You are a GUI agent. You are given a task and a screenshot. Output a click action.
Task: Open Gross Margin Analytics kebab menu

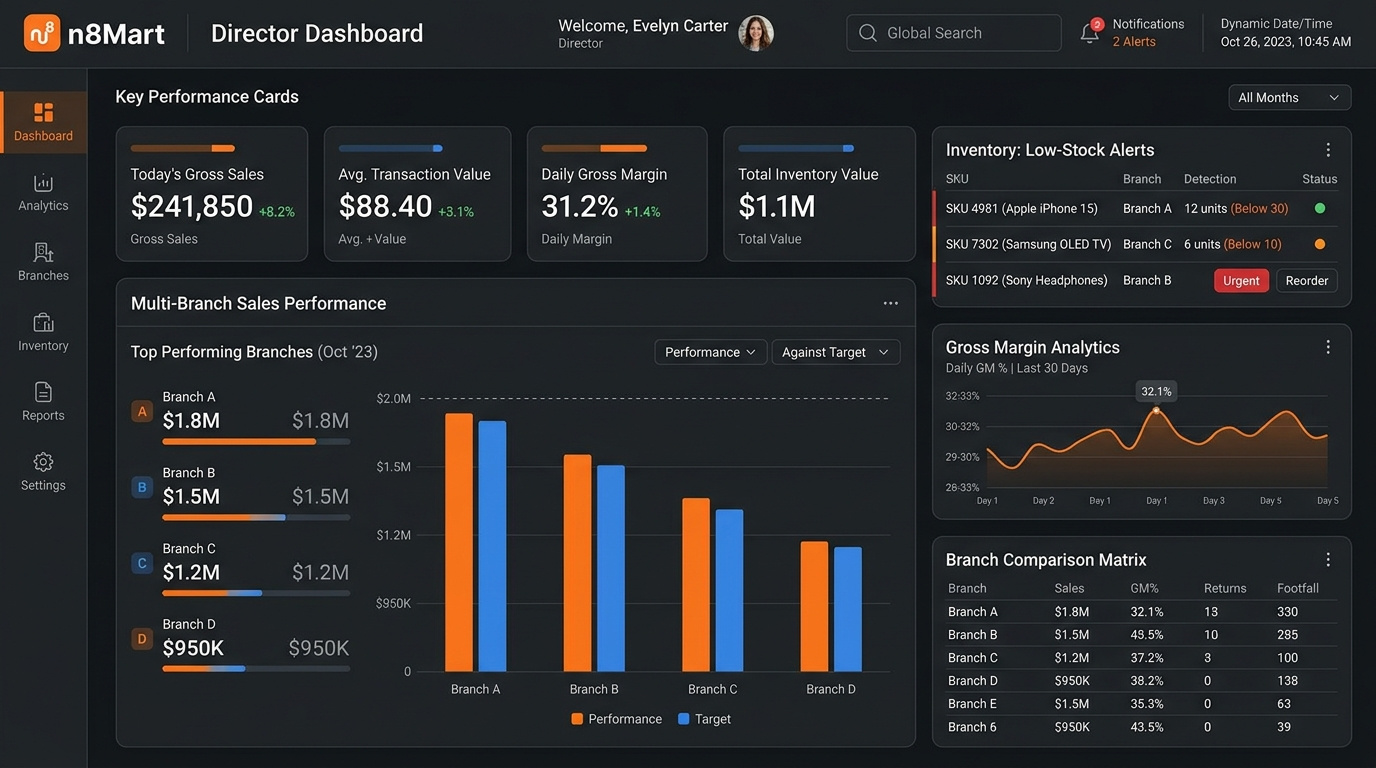(x=1328, y=347)
